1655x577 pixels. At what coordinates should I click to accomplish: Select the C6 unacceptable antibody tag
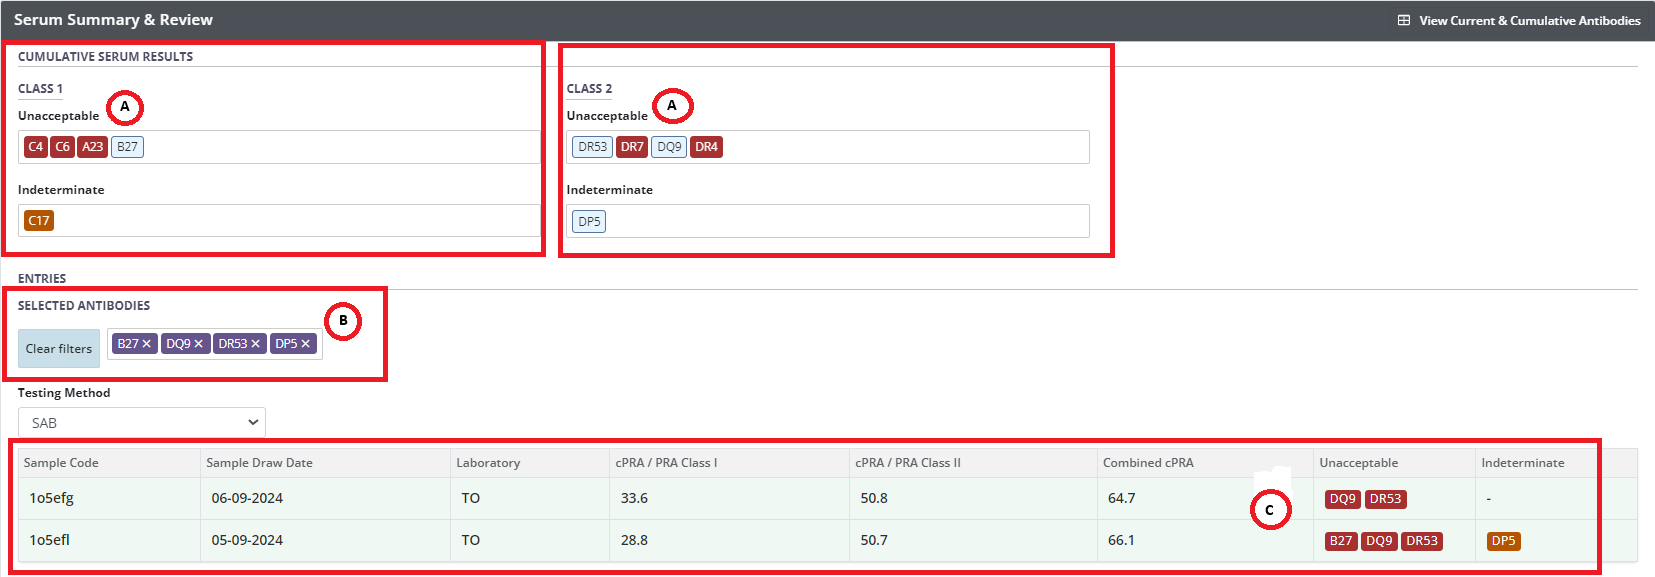point(63,147)
